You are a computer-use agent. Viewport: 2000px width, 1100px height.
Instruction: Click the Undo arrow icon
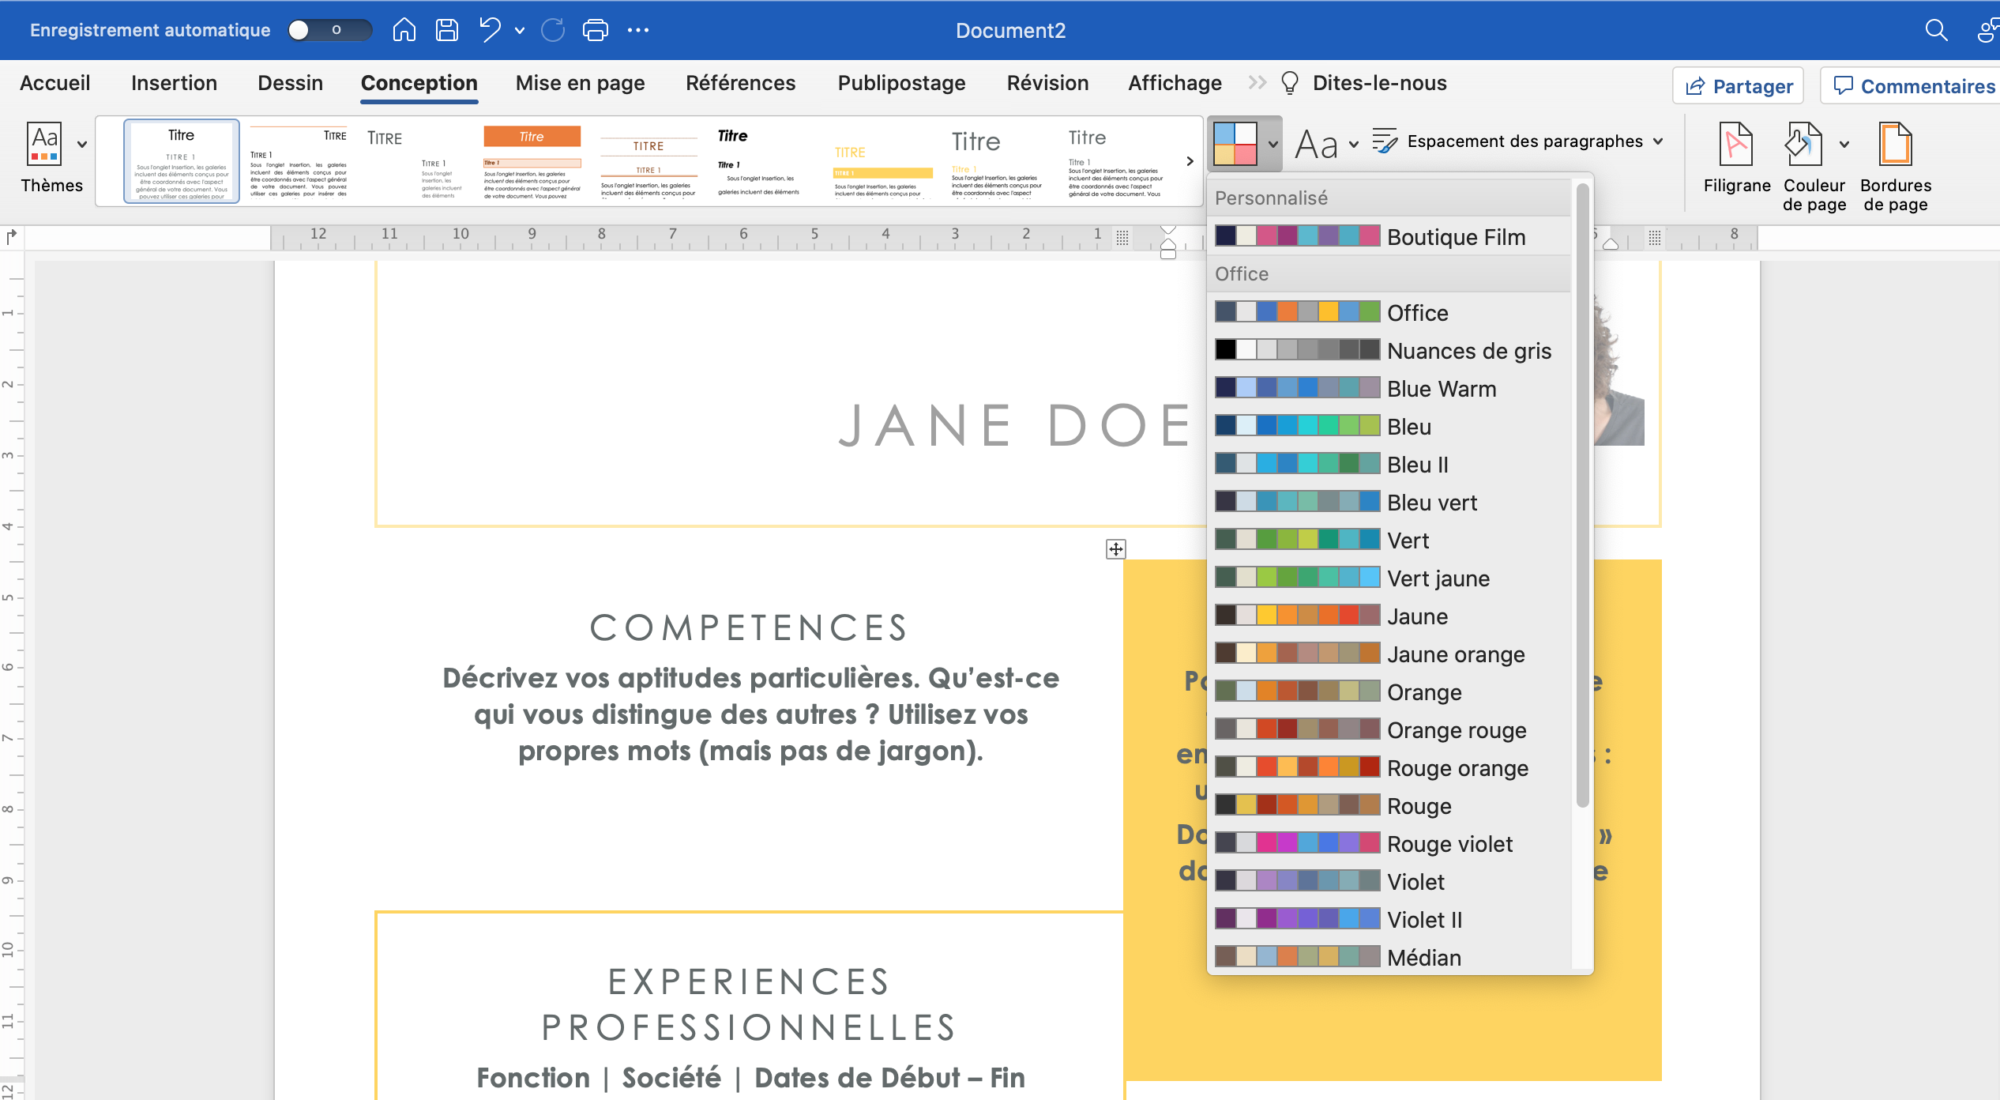tap(489, 30)
